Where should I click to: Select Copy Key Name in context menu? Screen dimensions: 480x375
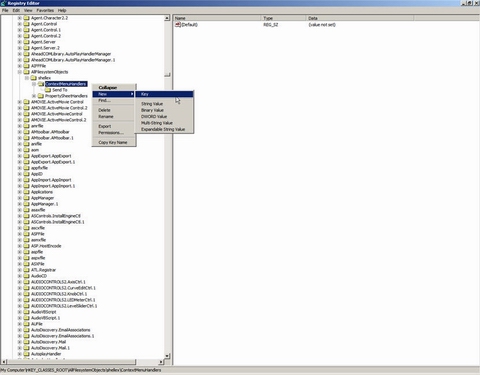tap(113, 142)
